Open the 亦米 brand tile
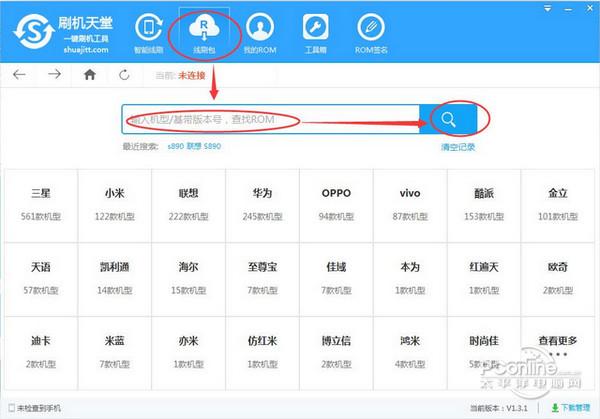Viewport: 600px width, 419px height. (x=189, y=353)
